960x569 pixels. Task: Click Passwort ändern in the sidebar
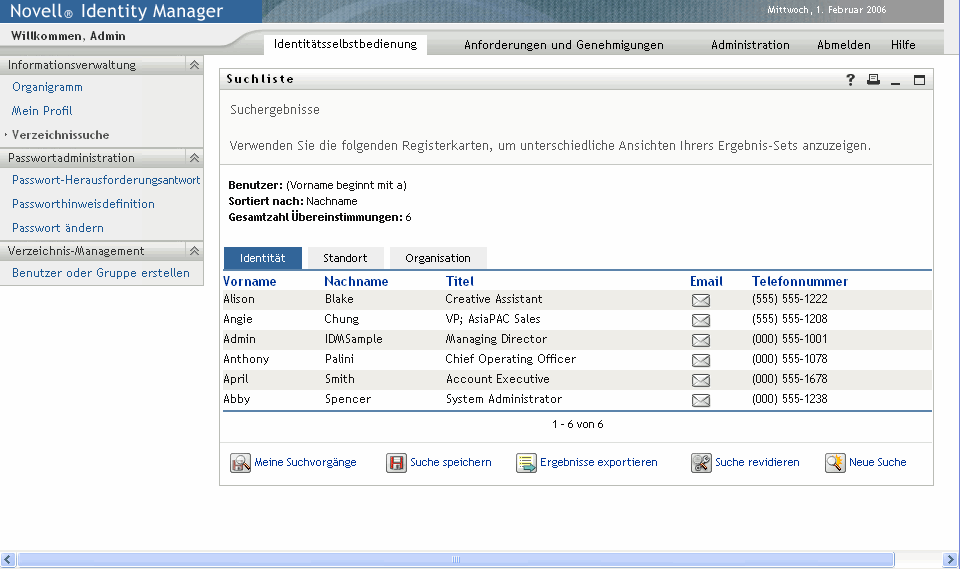pos(58,228)
